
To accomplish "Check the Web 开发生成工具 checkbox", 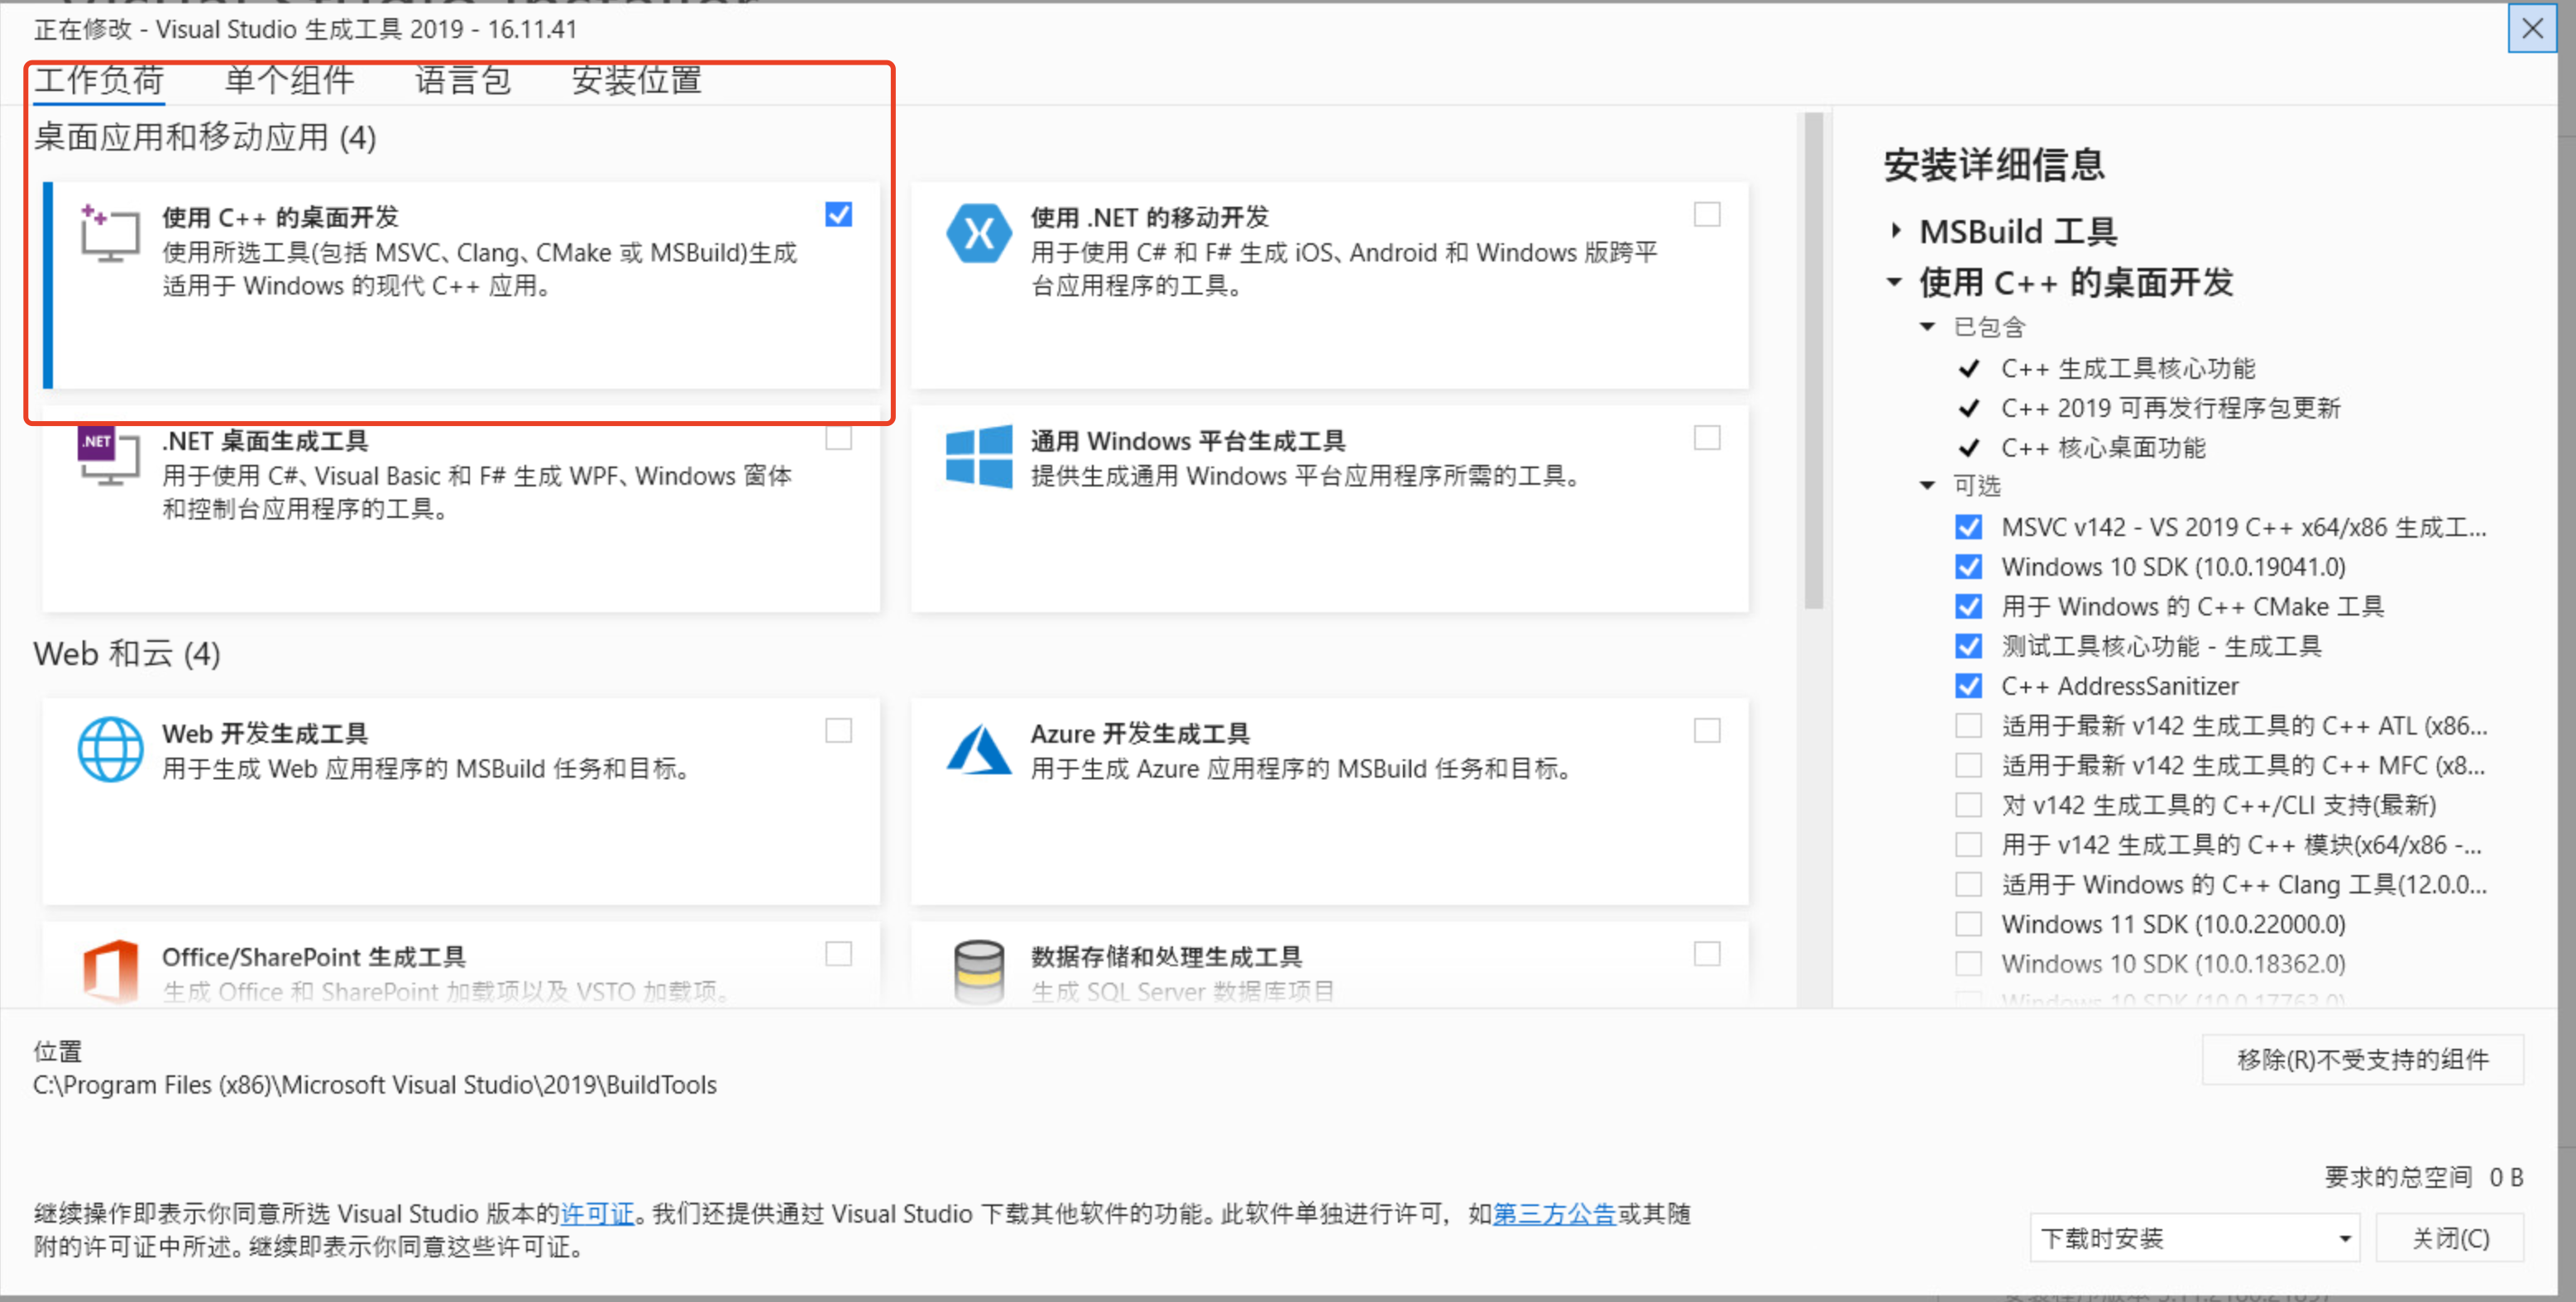I will point(838,731).
